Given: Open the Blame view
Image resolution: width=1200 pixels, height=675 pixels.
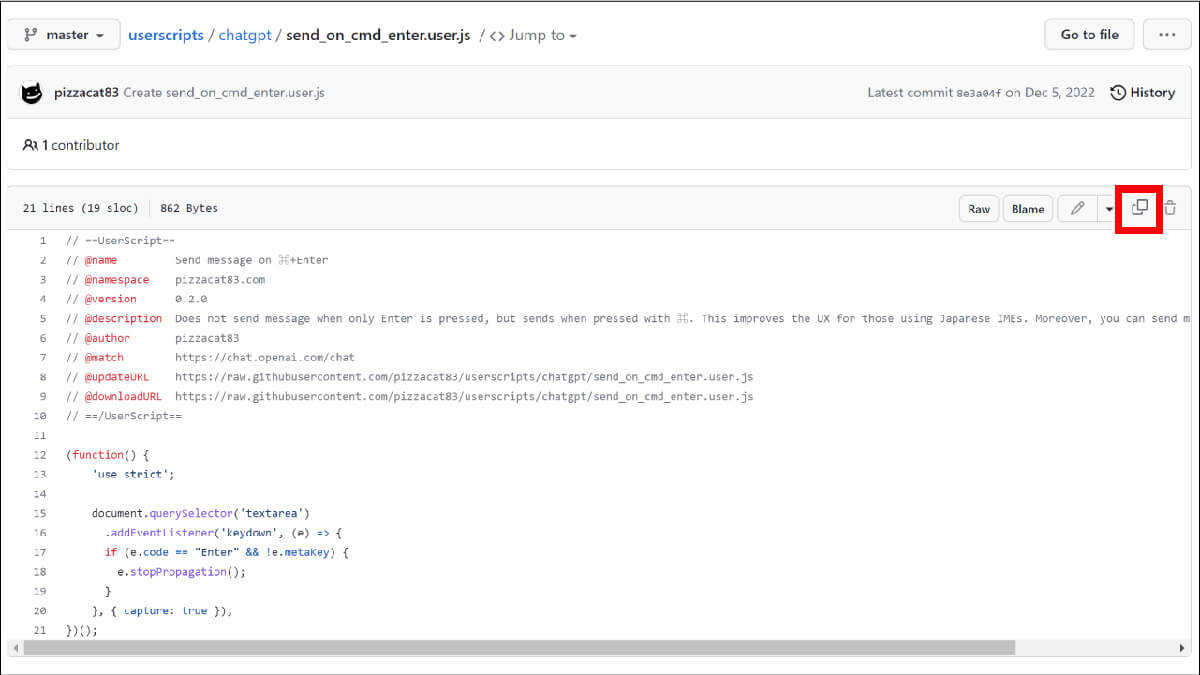Looking at the screenshot, I should 1027,209.
